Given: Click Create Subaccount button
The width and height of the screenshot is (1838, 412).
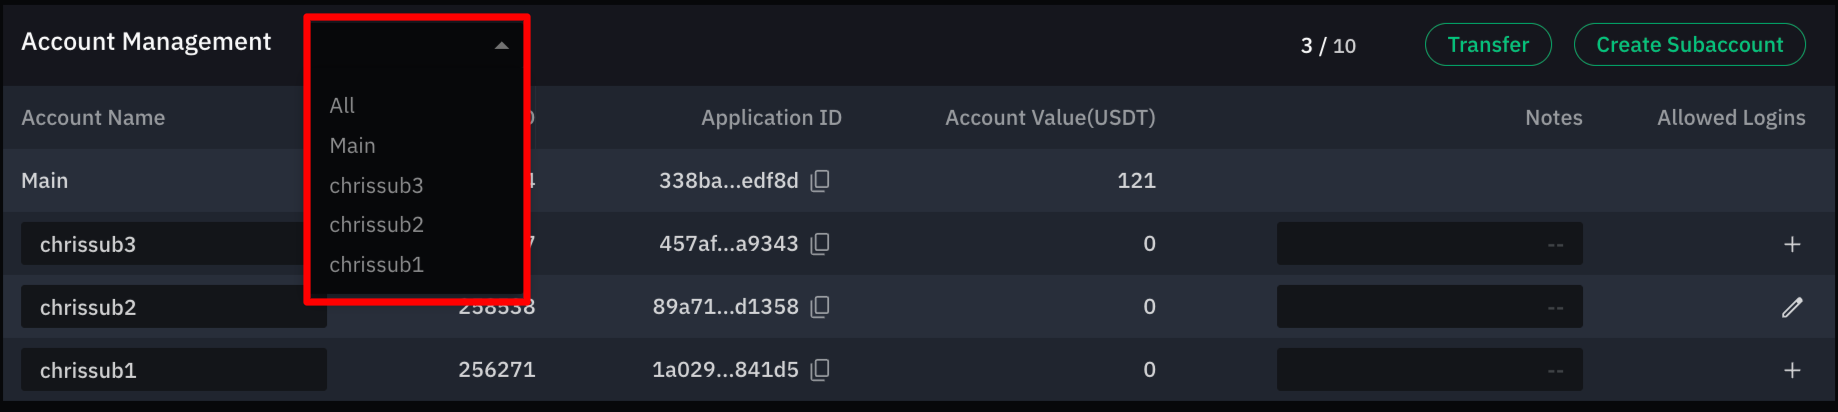Looking at the screenshot, I should click(1689, 45).
